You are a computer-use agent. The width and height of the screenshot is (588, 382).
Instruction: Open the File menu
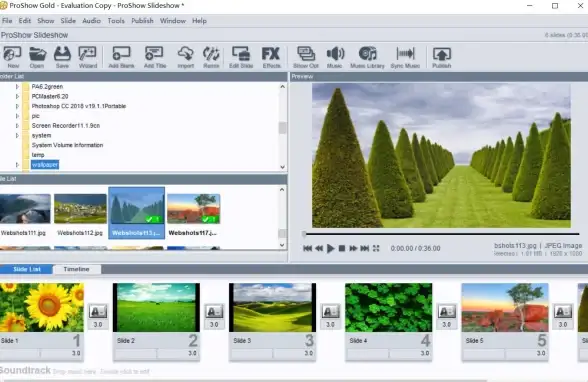point(7,21)
